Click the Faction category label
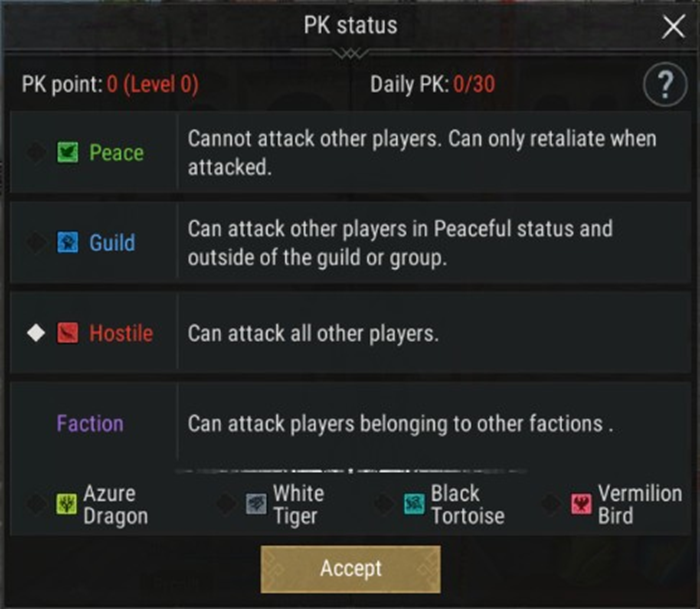 coord(90,423)
